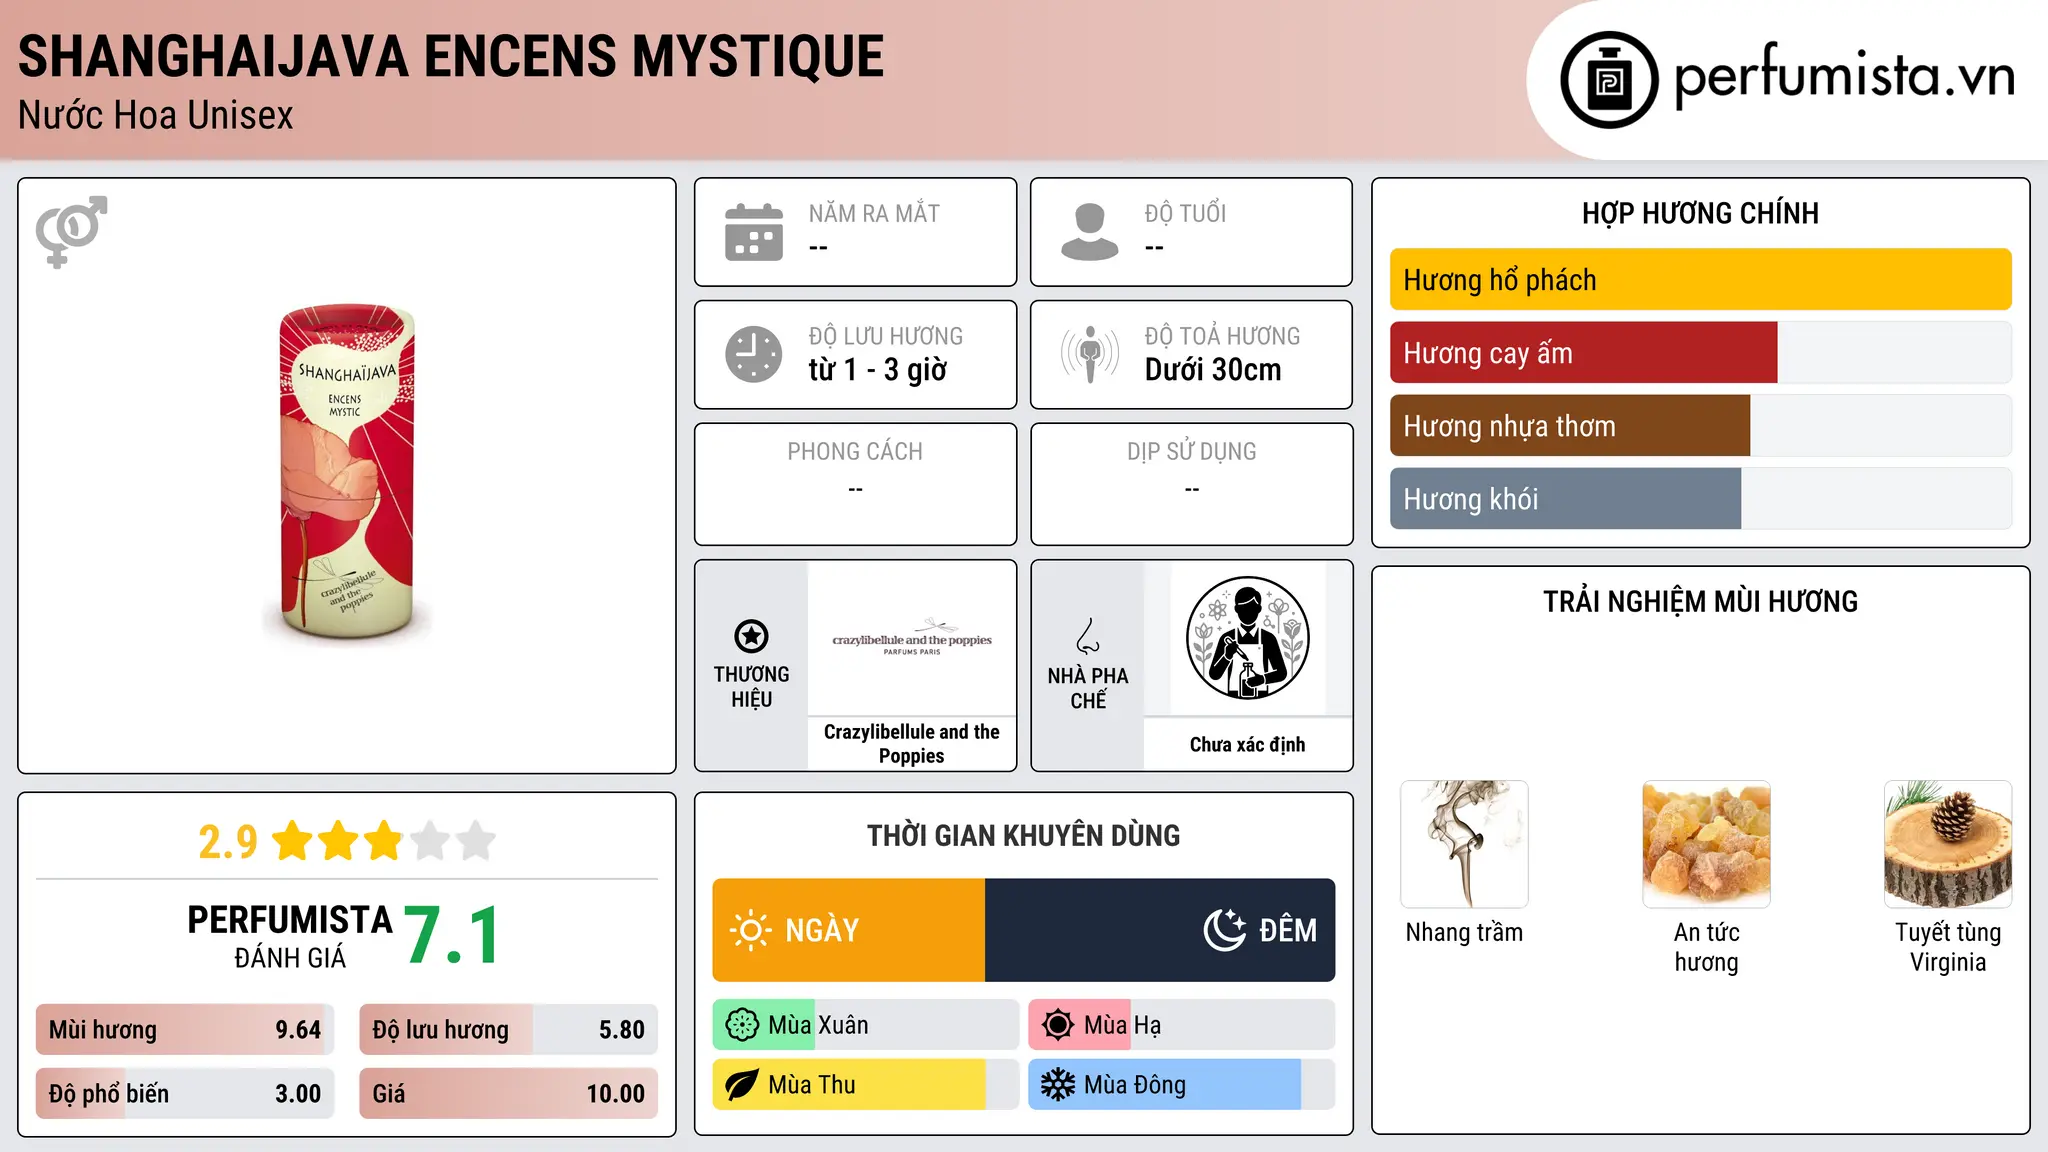Click the 2.9 star rating number

click(x=228, y=842)
